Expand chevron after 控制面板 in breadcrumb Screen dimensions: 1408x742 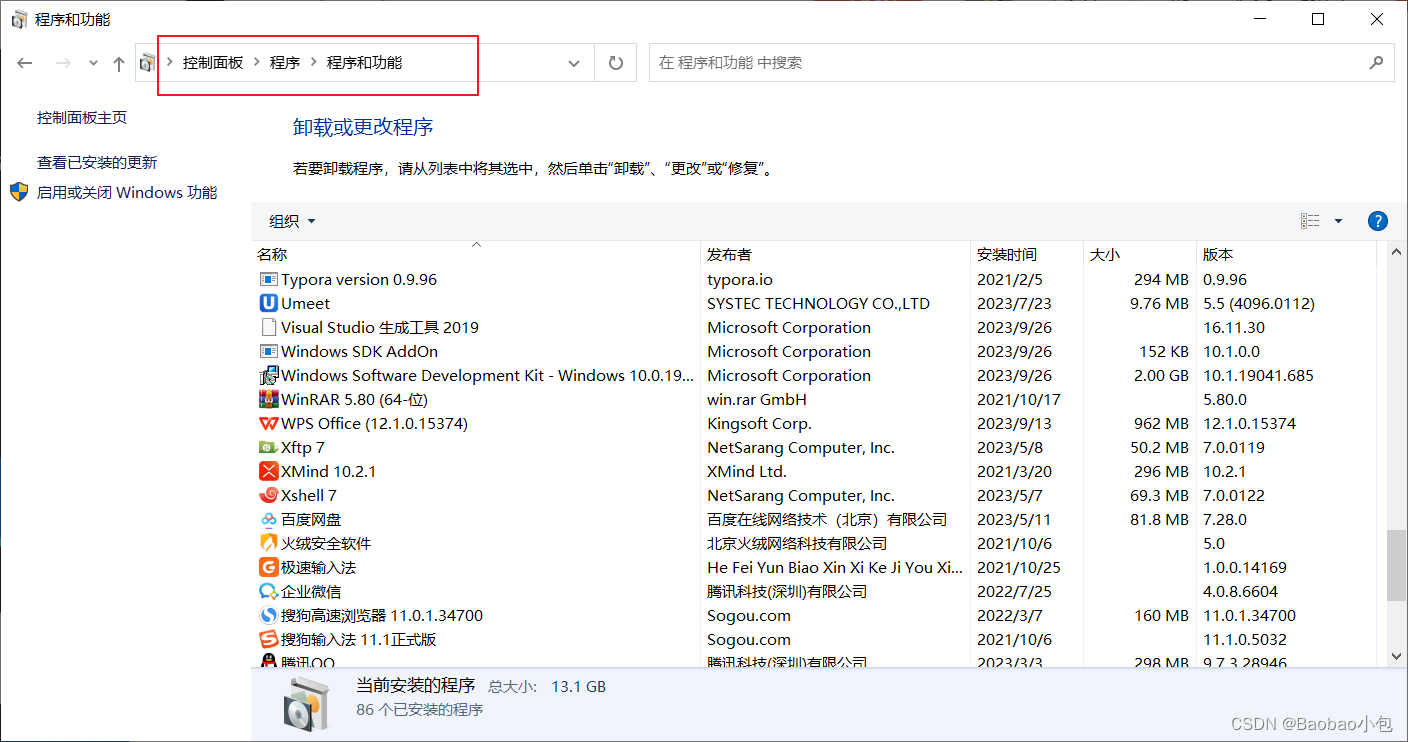coord(257,62)
